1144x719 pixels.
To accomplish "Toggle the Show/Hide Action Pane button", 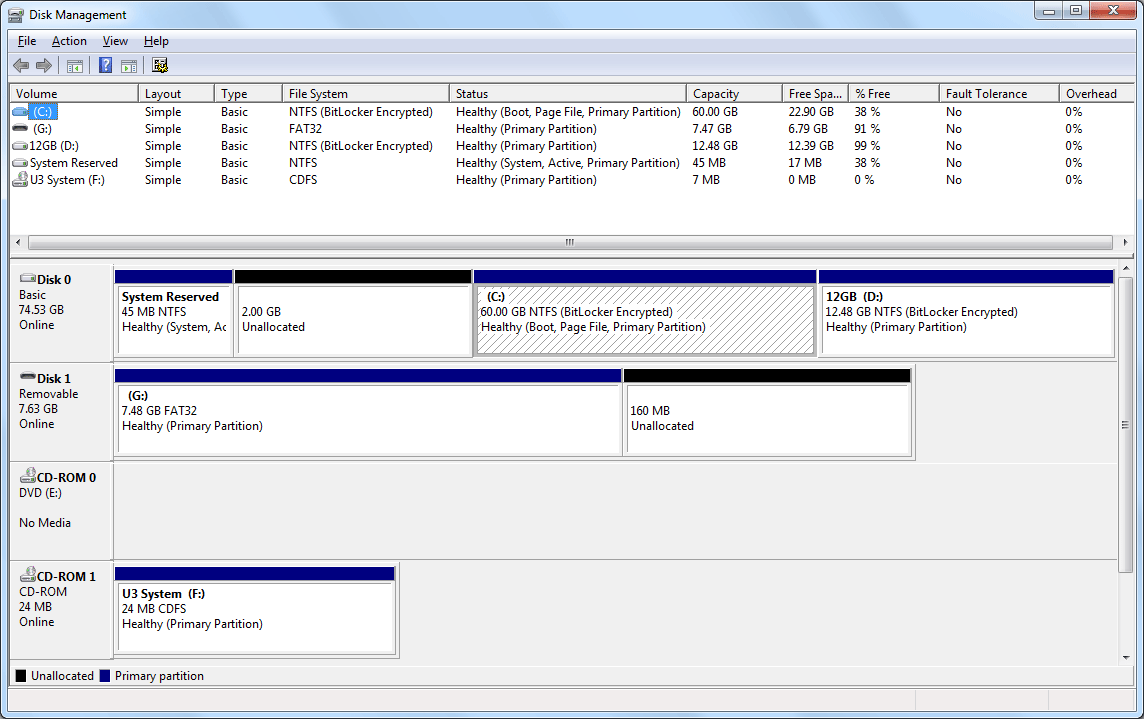I will (129, 66).
